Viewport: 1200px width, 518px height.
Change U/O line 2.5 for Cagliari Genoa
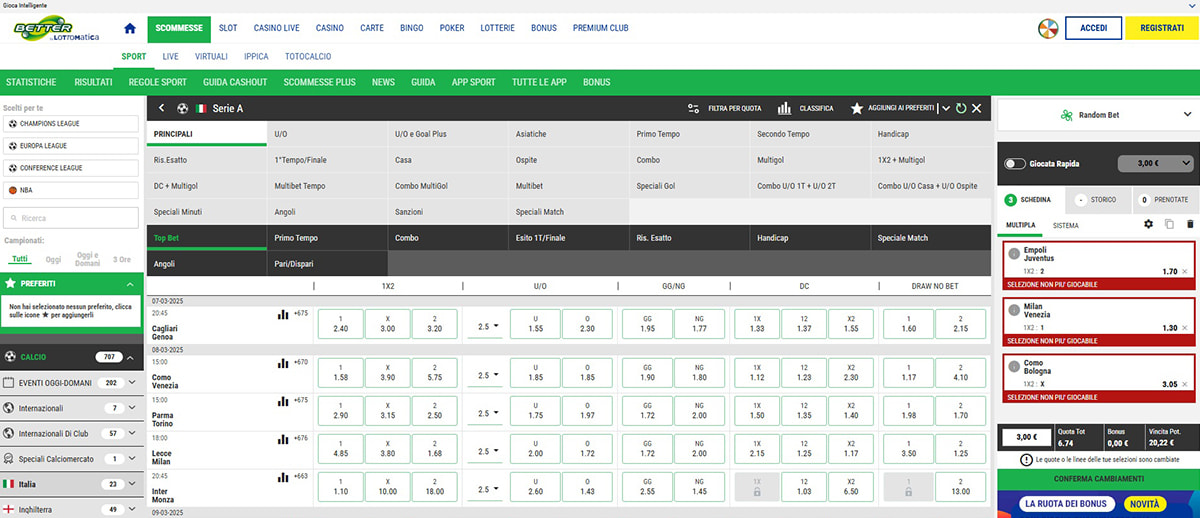pyautogui.click(x=487, y=328)
